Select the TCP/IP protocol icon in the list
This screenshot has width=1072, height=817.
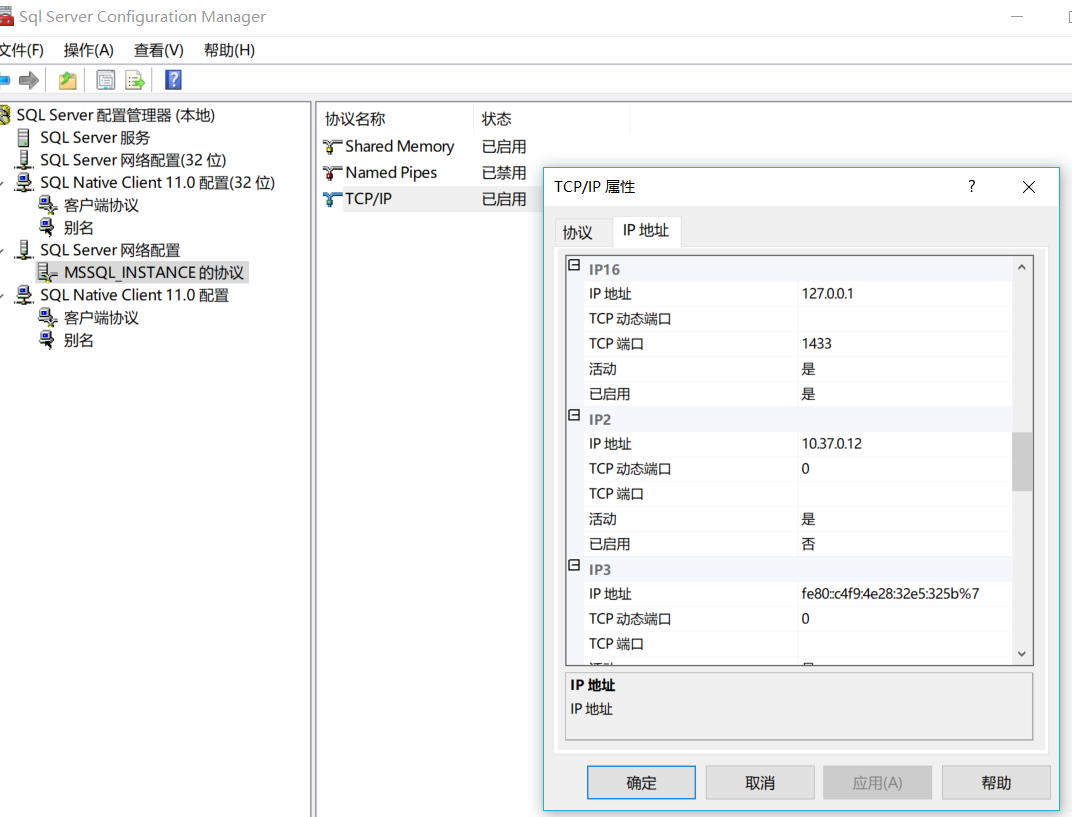tap(330, 198)
